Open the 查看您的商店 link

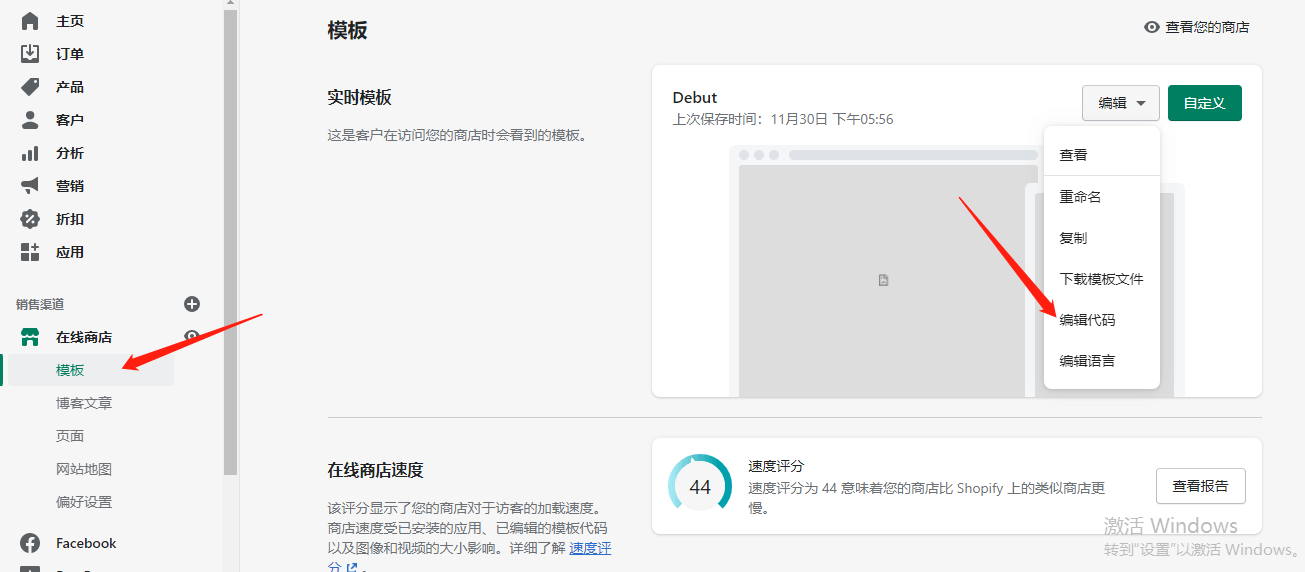click(1207, 27)
